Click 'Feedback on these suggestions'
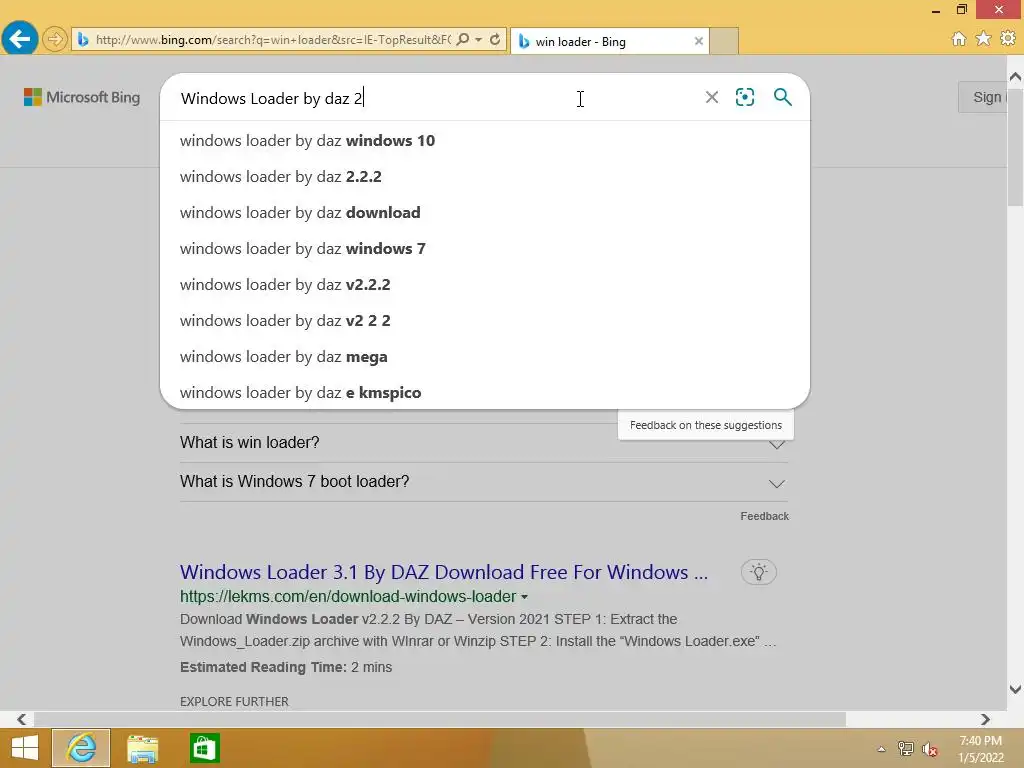The height and width of the screenshot is (768, 1024). pos(705,425)
